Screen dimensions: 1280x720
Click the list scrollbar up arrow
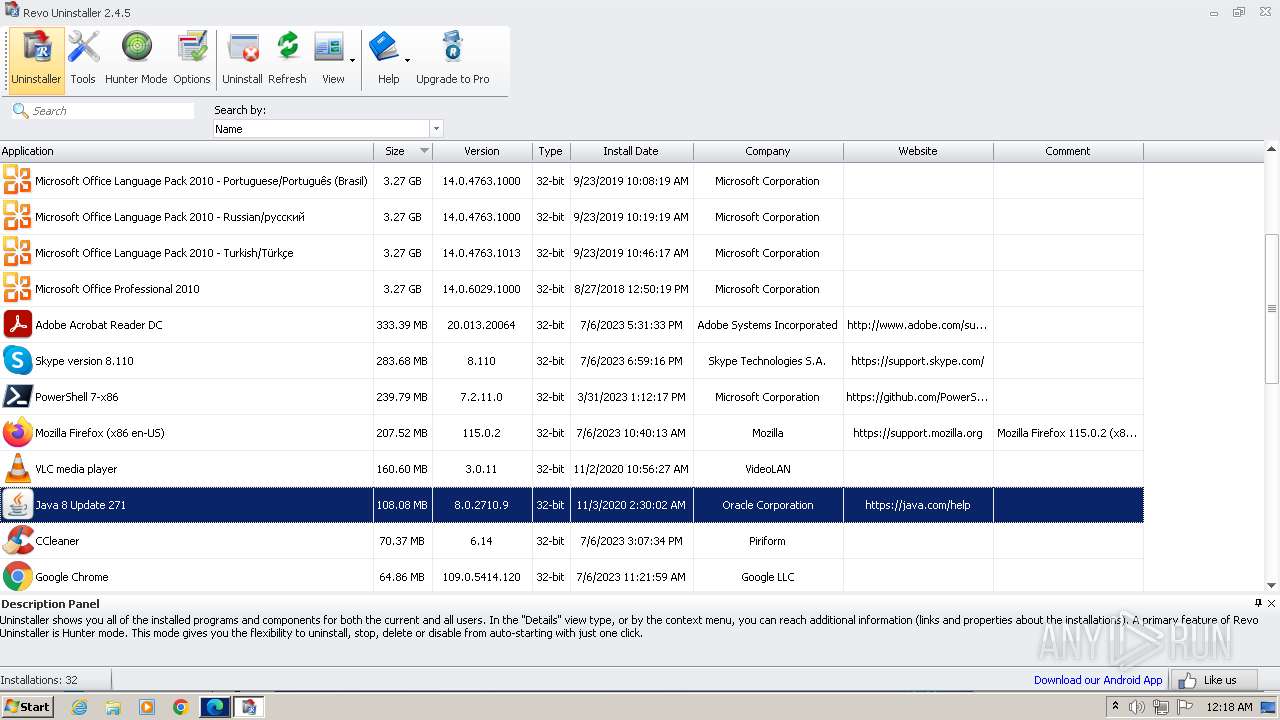click(1272, 150)
